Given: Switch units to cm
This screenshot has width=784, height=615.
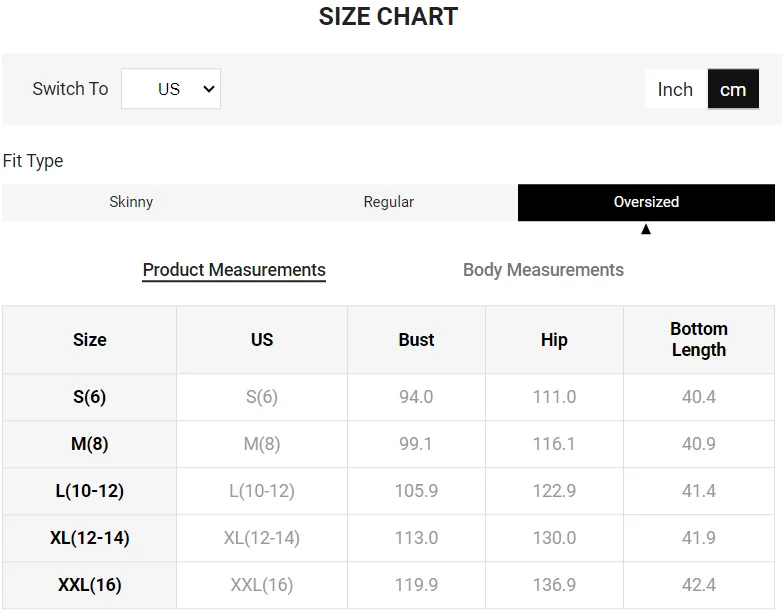Looking at the screenshot, I should pyautogui.click(x=733, y=89).
